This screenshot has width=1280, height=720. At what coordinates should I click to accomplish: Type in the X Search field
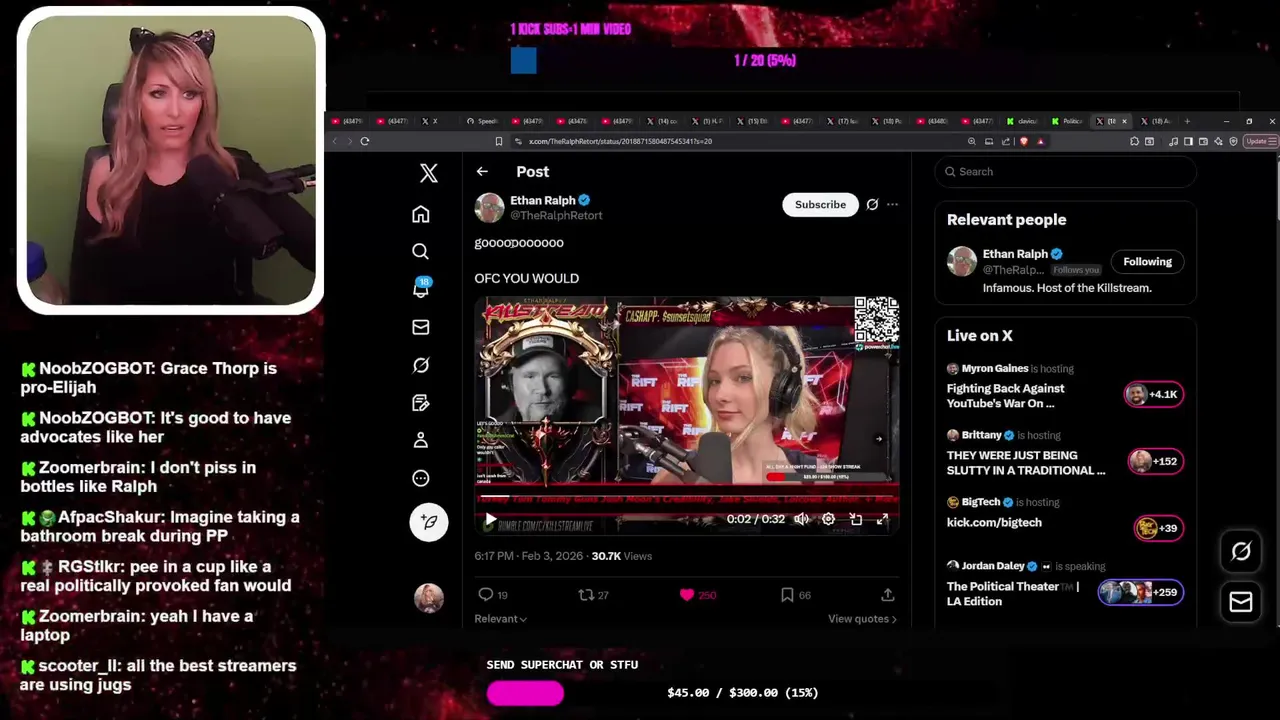click(x=1065, y=172)
